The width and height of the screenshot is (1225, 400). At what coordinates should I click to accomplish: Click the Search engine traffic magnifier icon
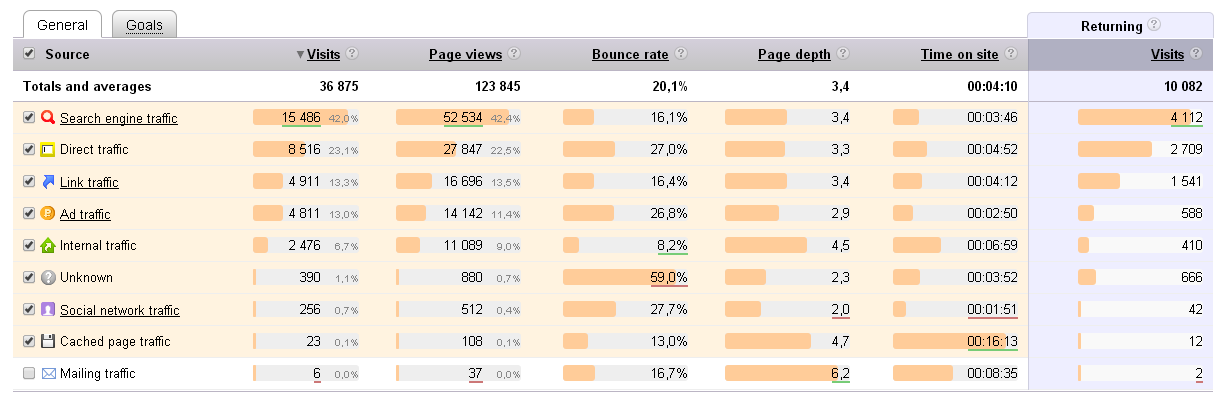click(x=47, y=118)
